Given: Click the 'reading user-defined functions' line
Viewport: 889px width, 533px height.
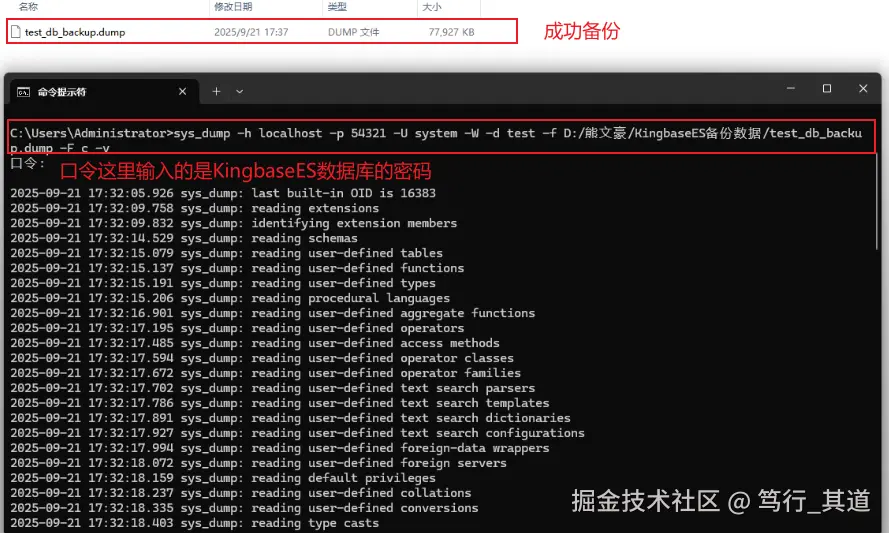Looking at the screenshot, I should click(237, 268).
